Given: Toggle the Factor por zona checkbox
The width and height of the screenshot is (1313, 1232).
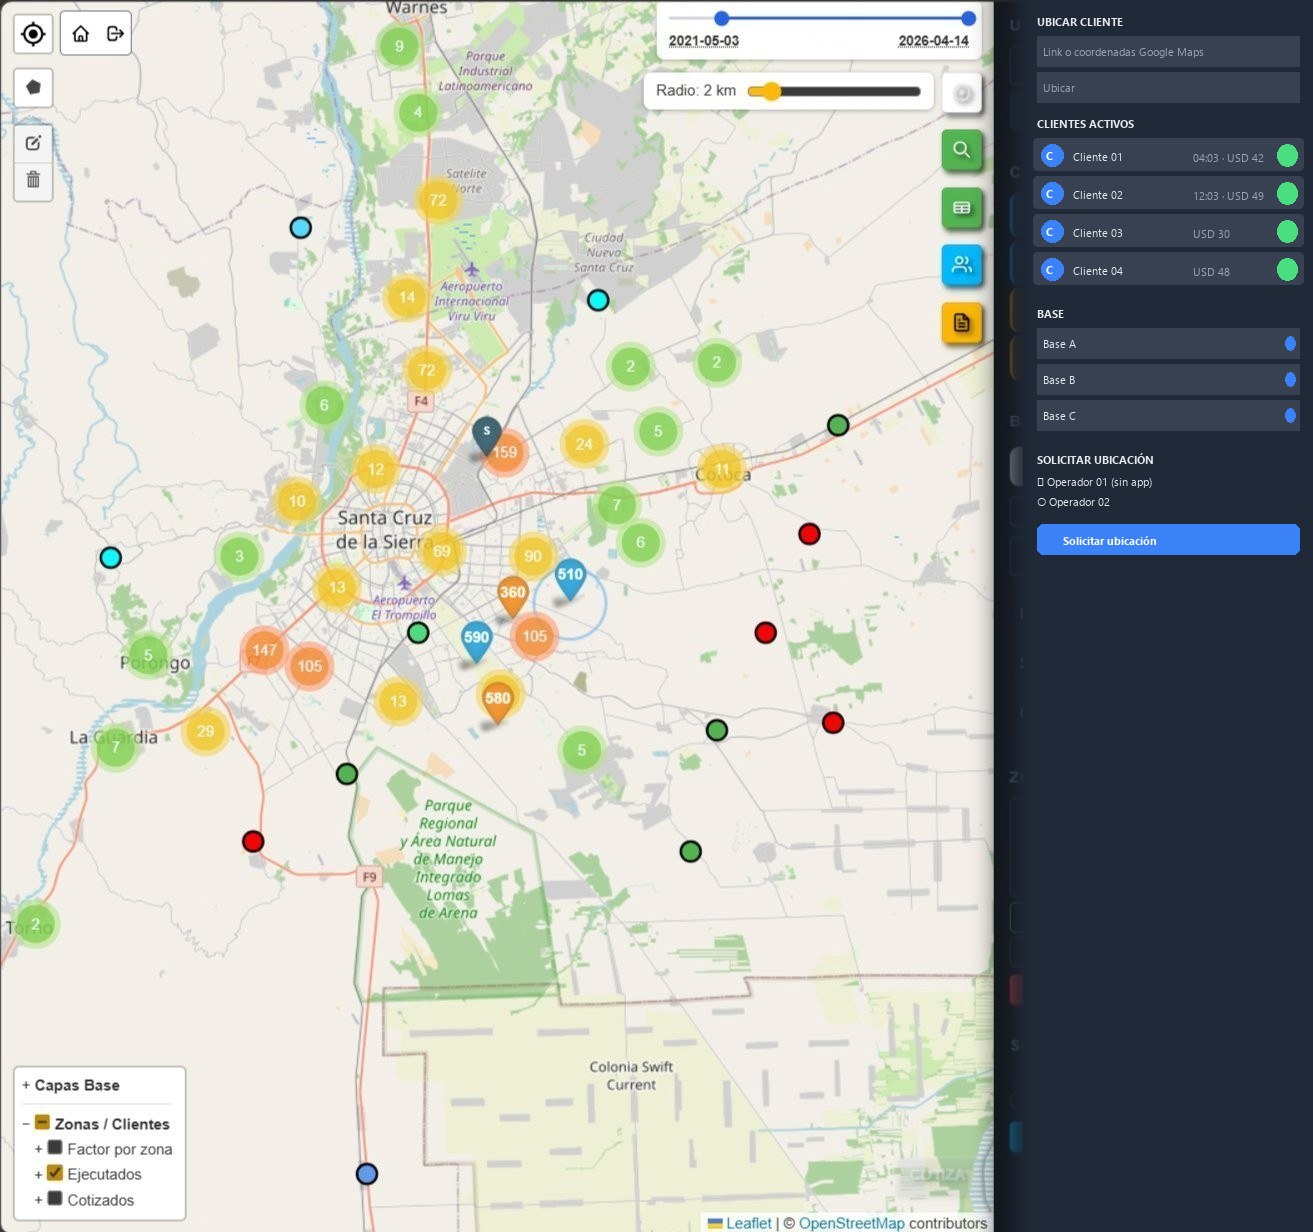Looking at the screenshot, I should point(55,1148).
